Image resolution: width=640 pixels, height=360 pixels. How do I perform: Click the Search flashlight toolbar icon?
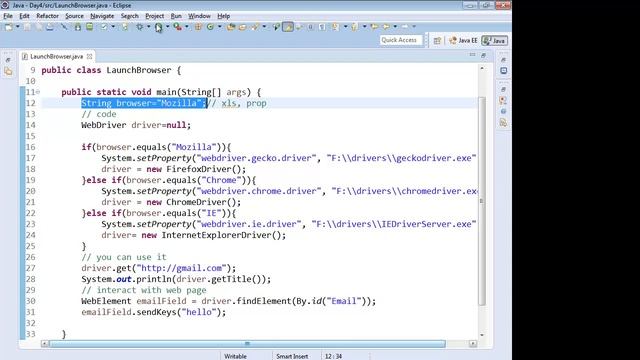(x=255, y=27)
